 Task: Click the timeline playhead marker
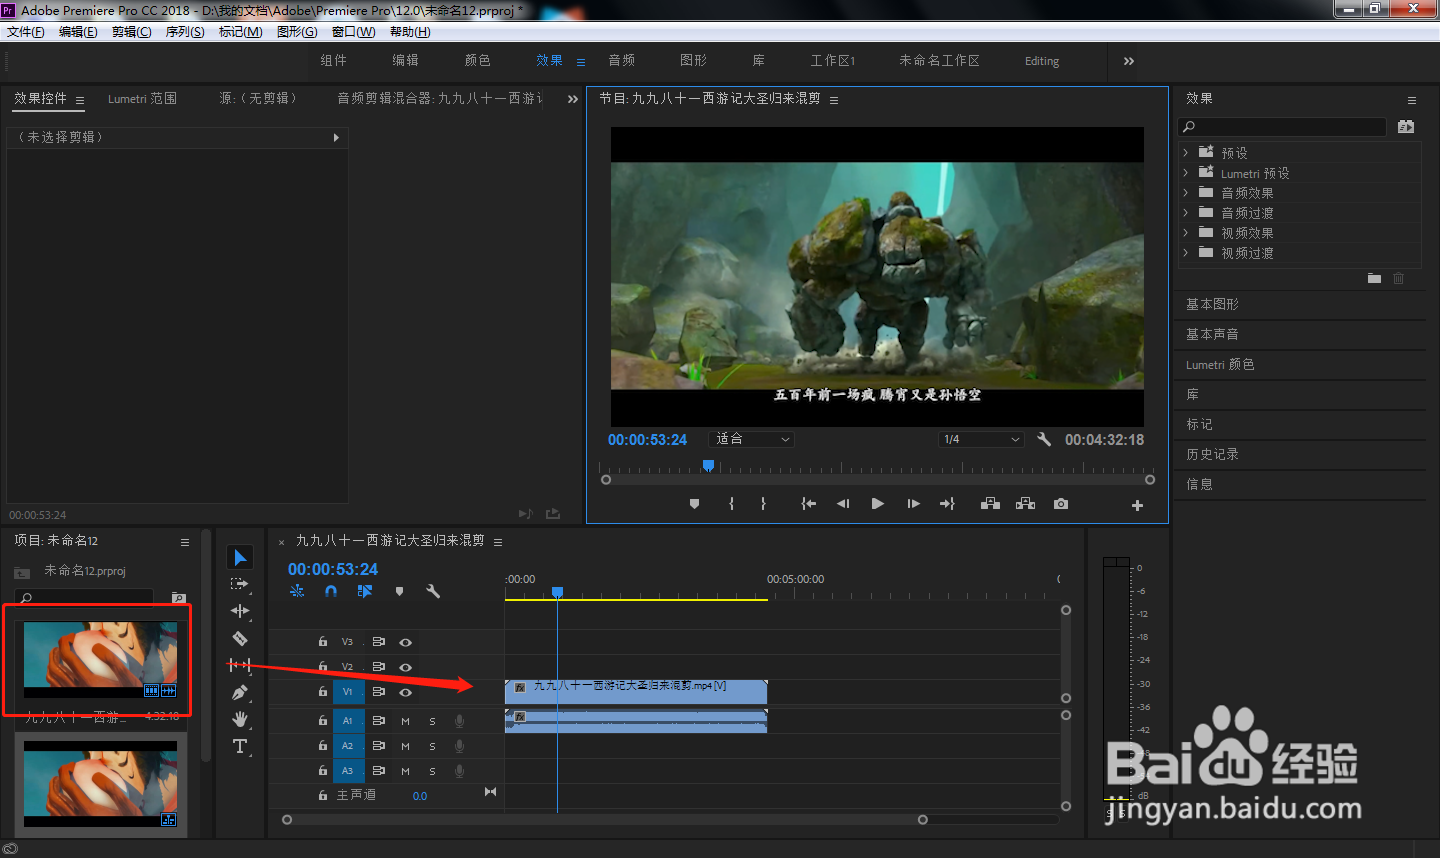[x=558, y=592]
